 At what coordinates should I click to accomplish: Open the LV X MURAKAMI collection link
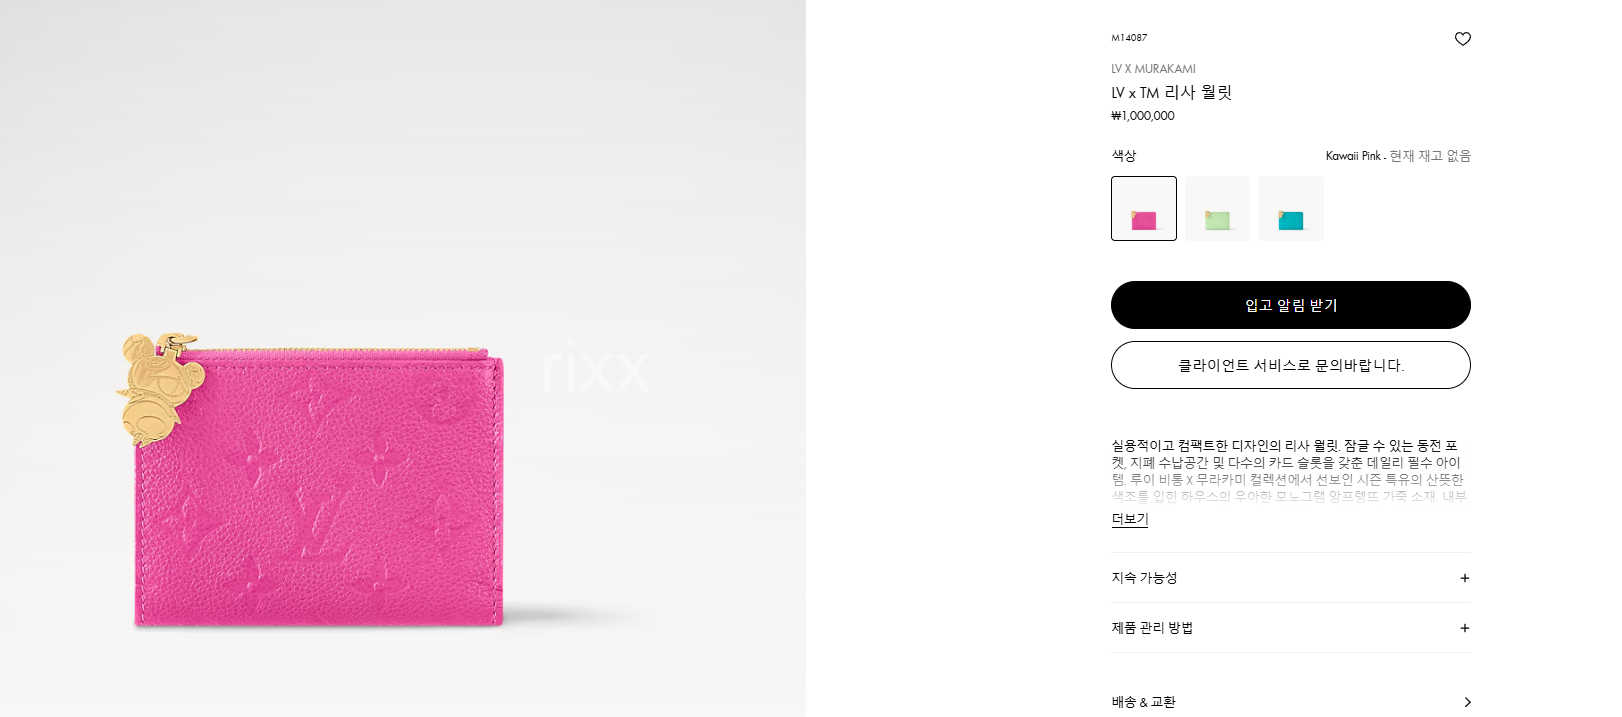tap(1153, 69)
